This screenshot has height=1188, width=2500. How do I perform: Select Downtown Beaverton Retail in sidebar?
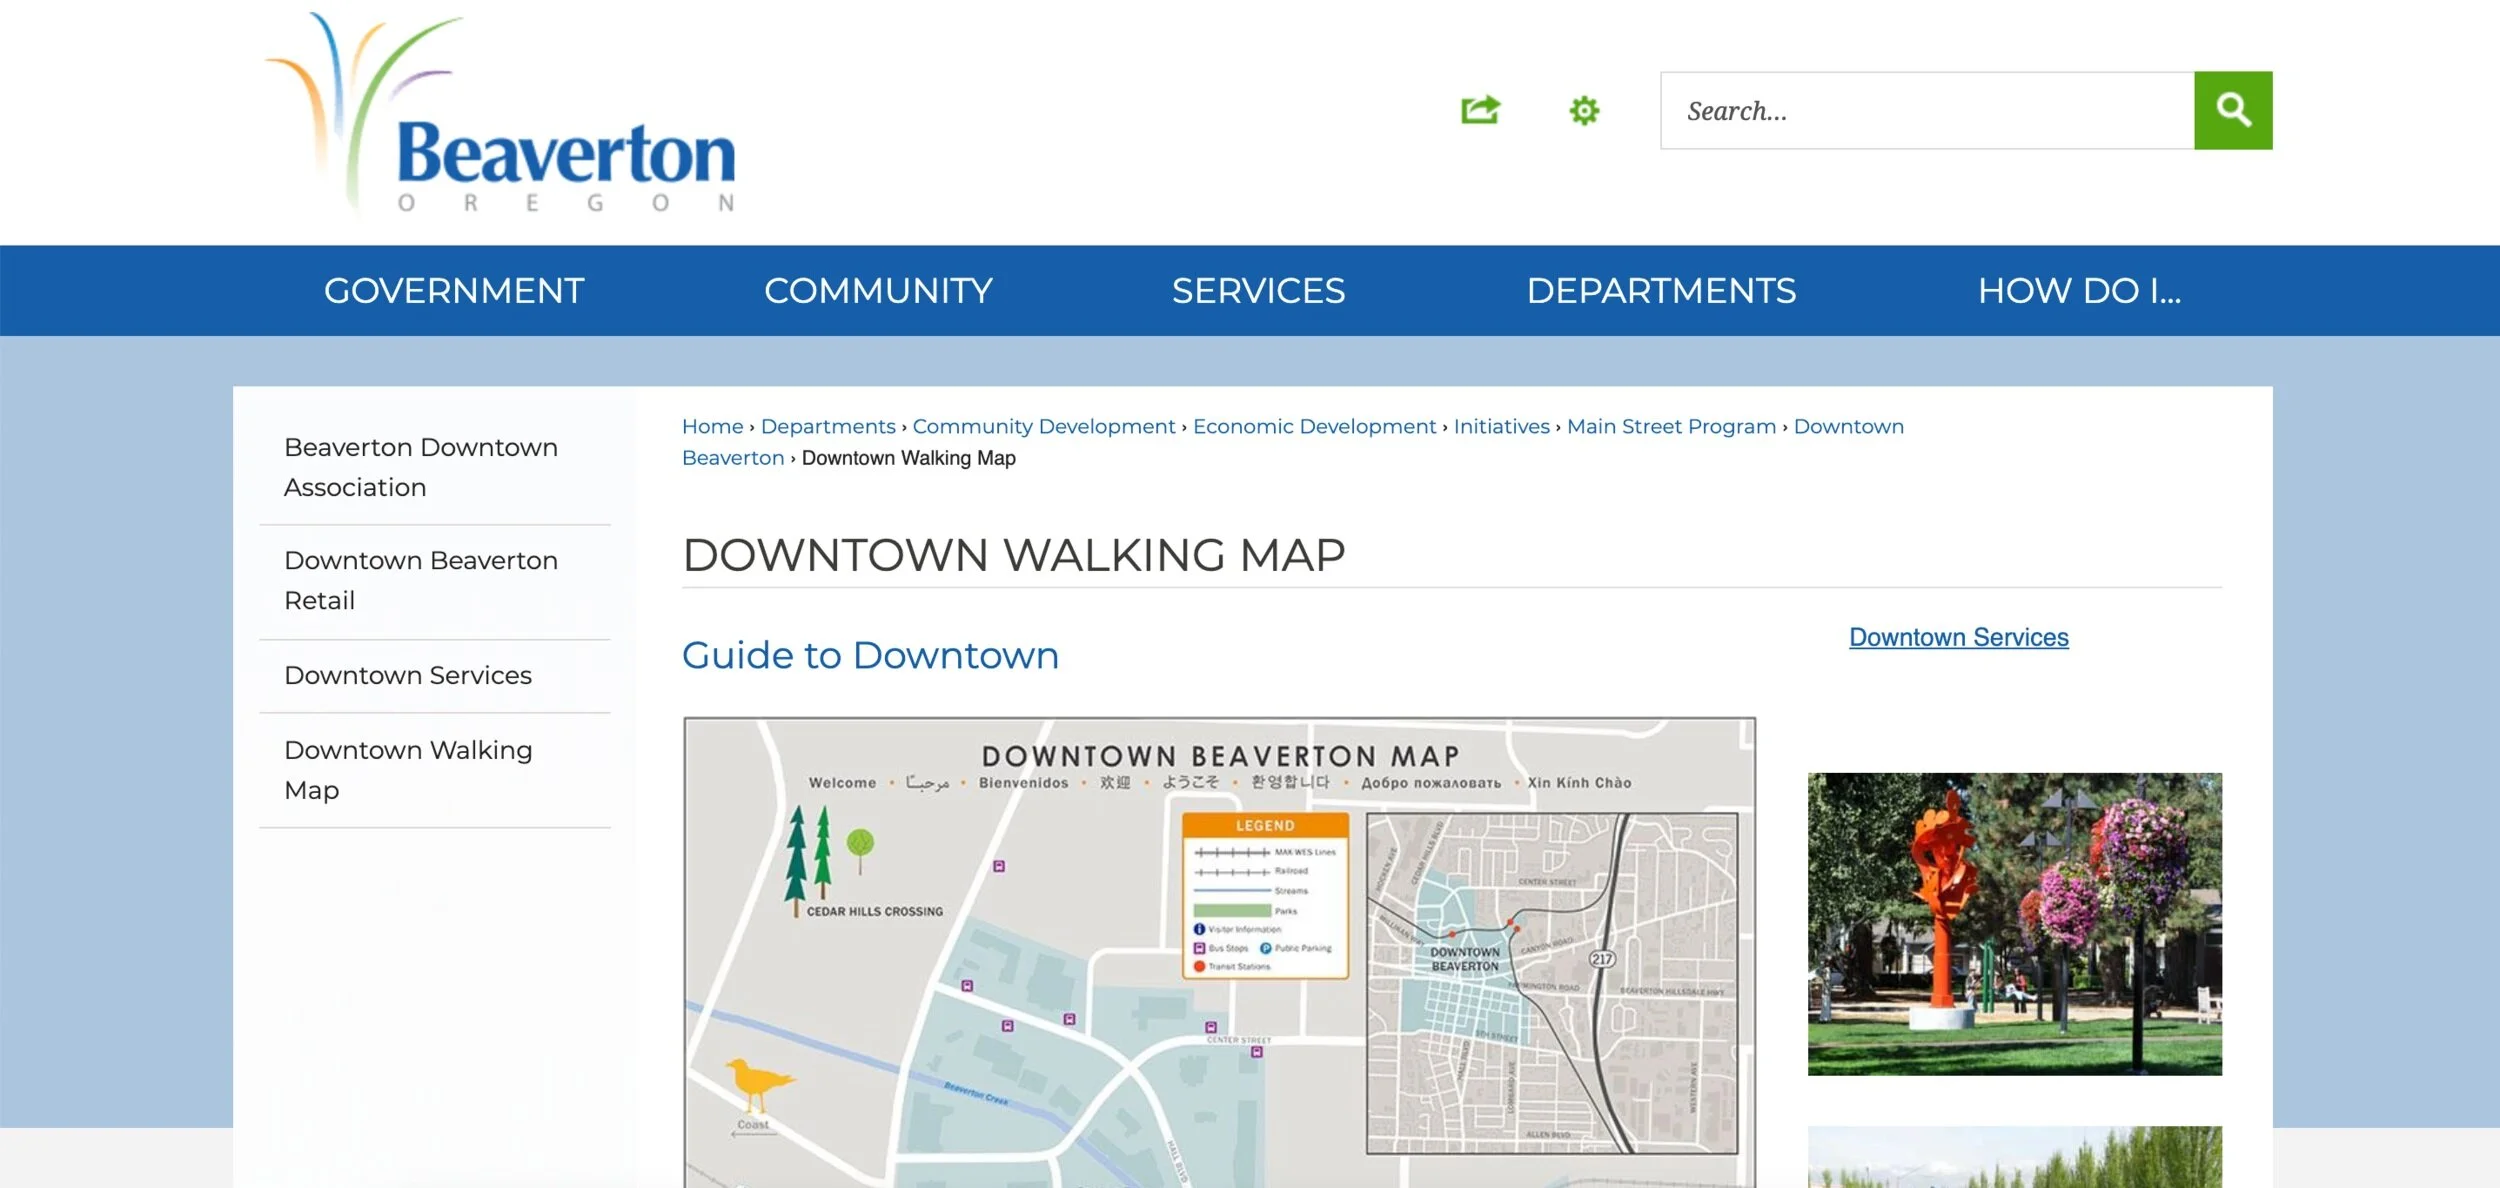pyautogui.click(x=421, y=580)
